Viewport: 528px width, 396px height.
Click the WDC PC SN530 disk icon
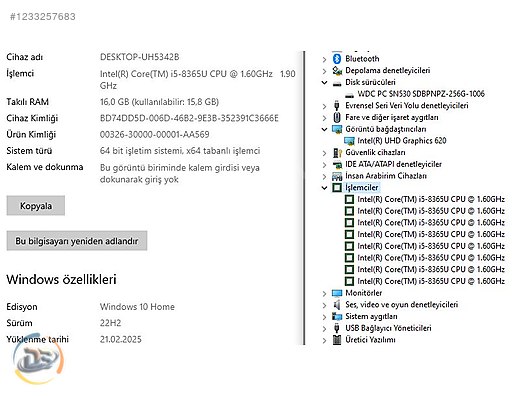pos(350,95)
